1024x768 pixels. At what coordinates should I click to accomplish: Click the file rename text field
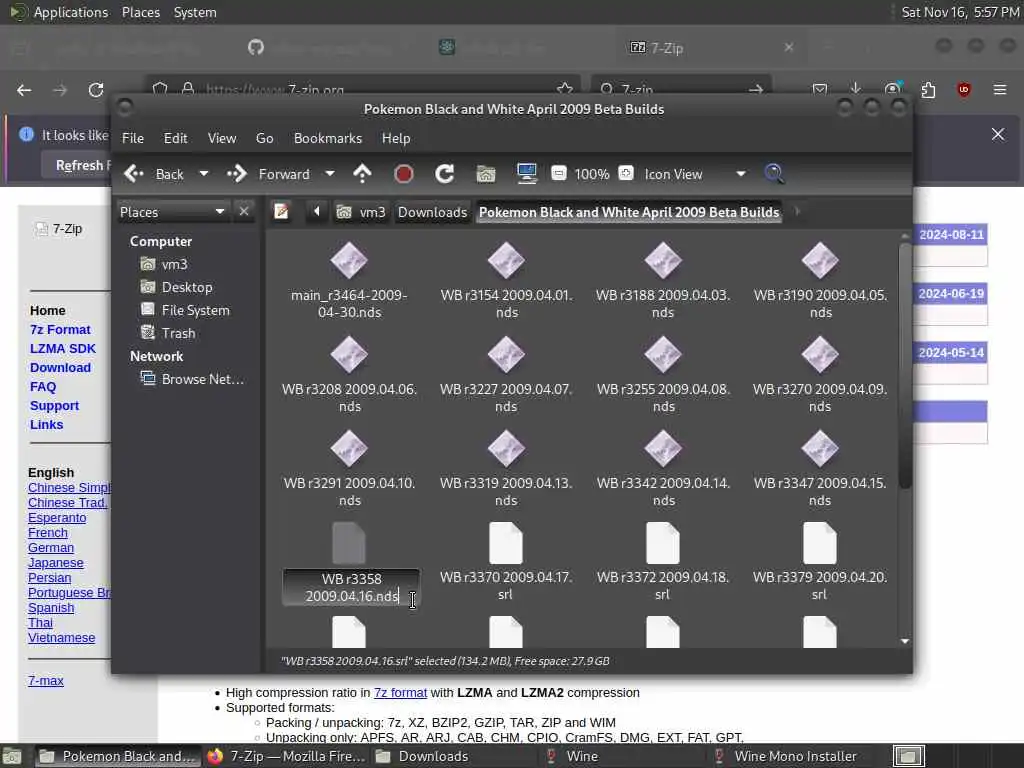point(351,587)
